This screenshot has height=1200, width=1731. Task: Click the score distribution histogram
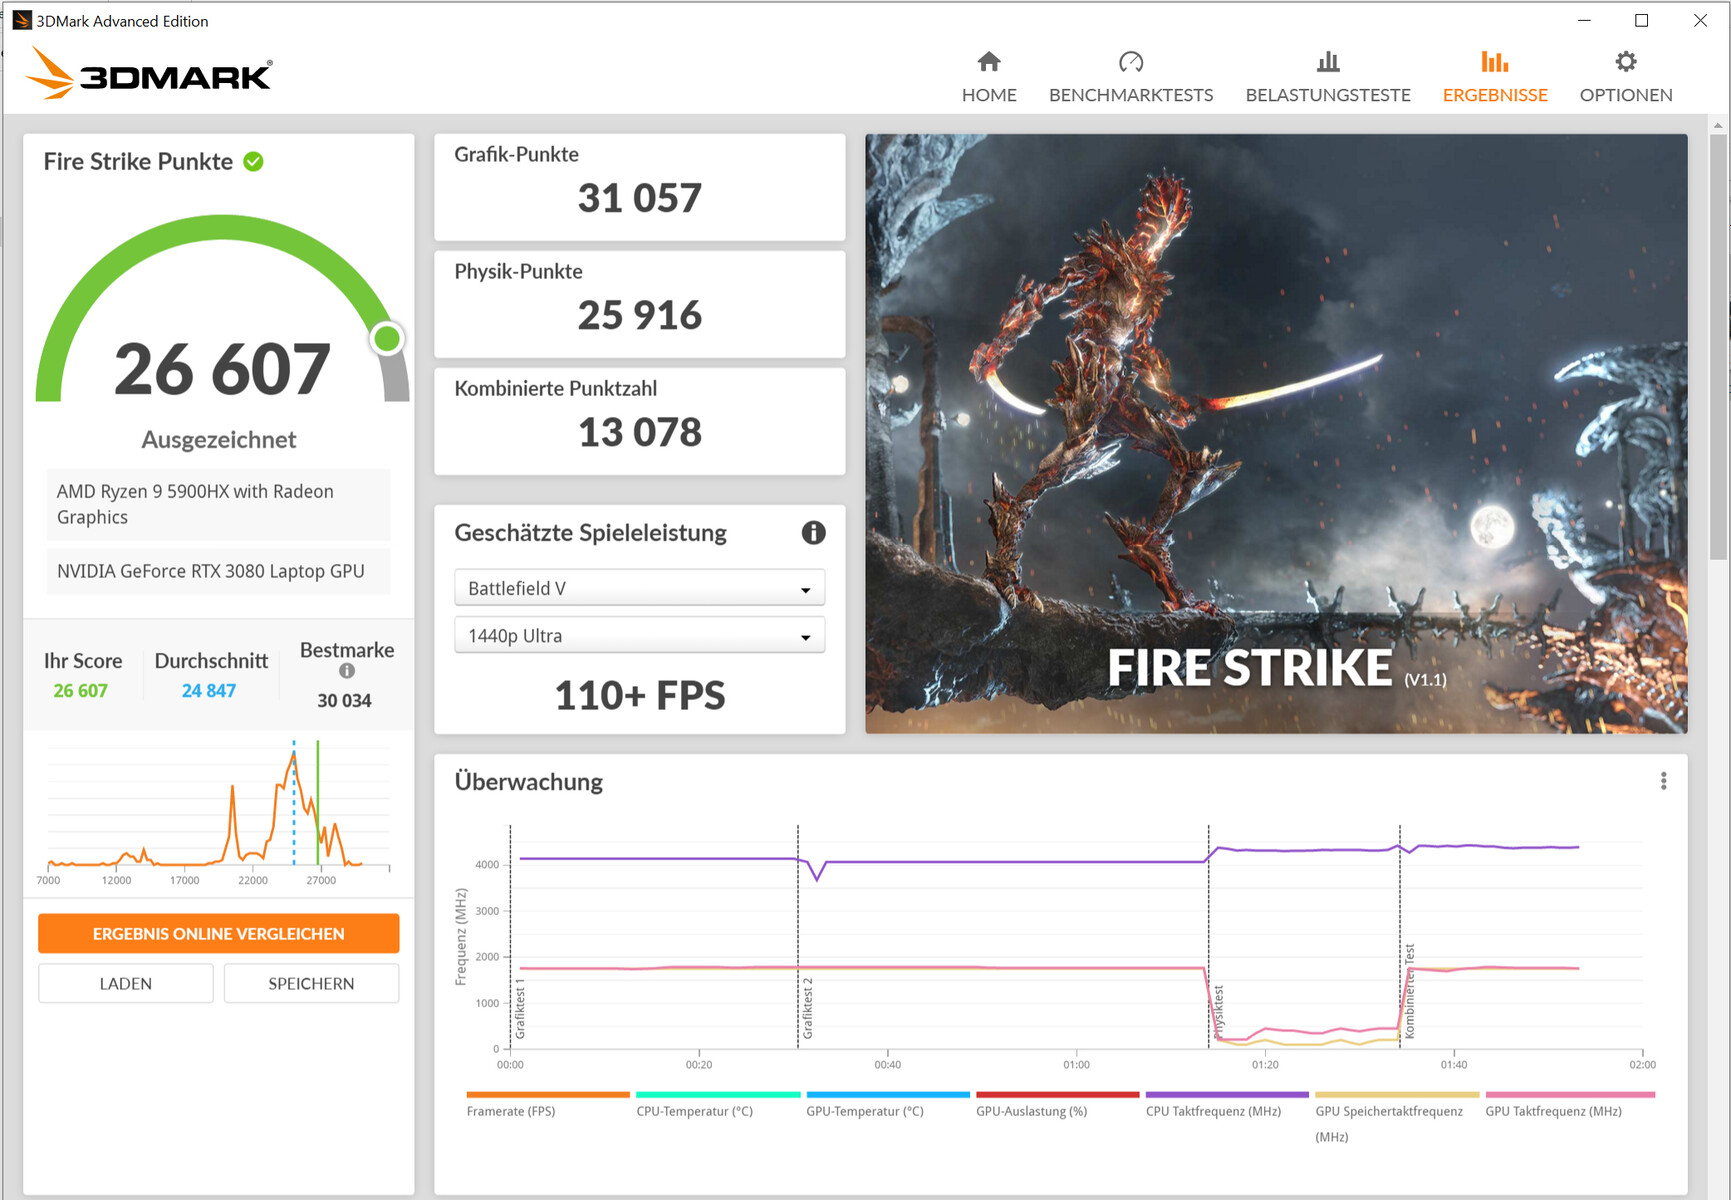219,812
